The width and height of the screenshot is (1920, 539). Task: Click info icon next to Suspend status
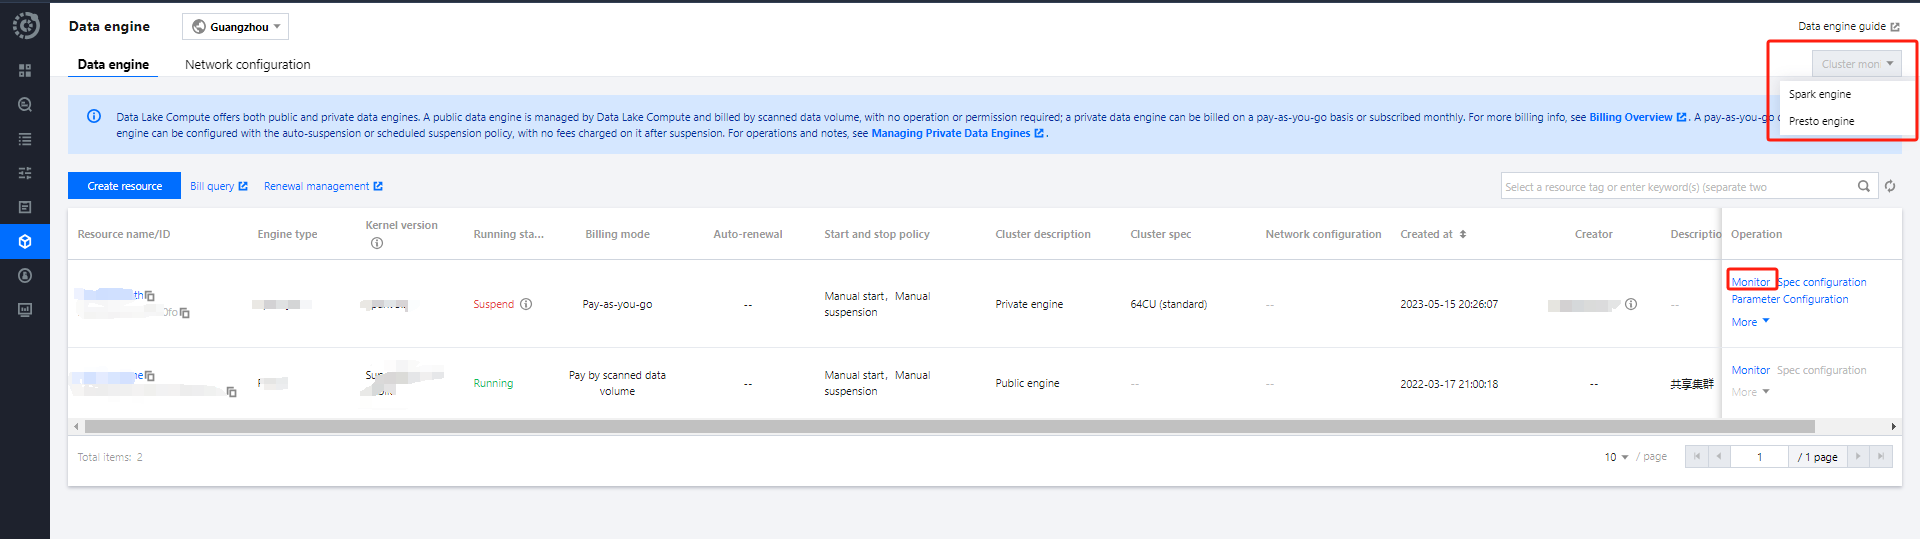coord(526,304)
